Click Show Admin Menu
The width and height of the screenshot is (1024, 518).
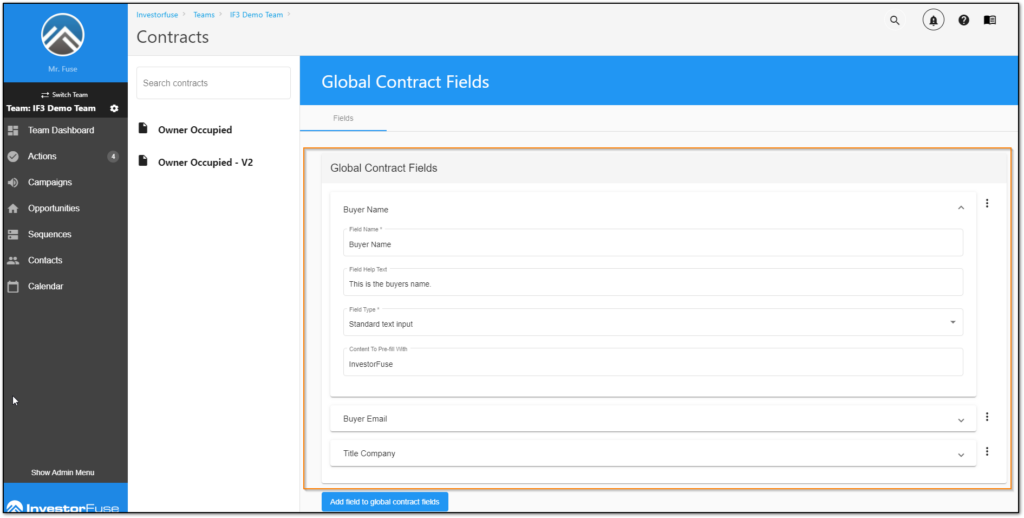pos(63,472)
